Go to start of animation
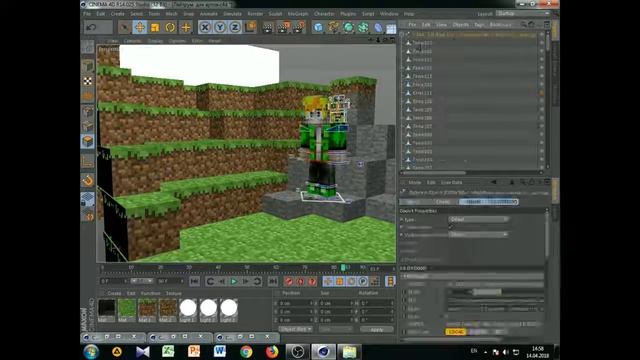 coord(195,281)
